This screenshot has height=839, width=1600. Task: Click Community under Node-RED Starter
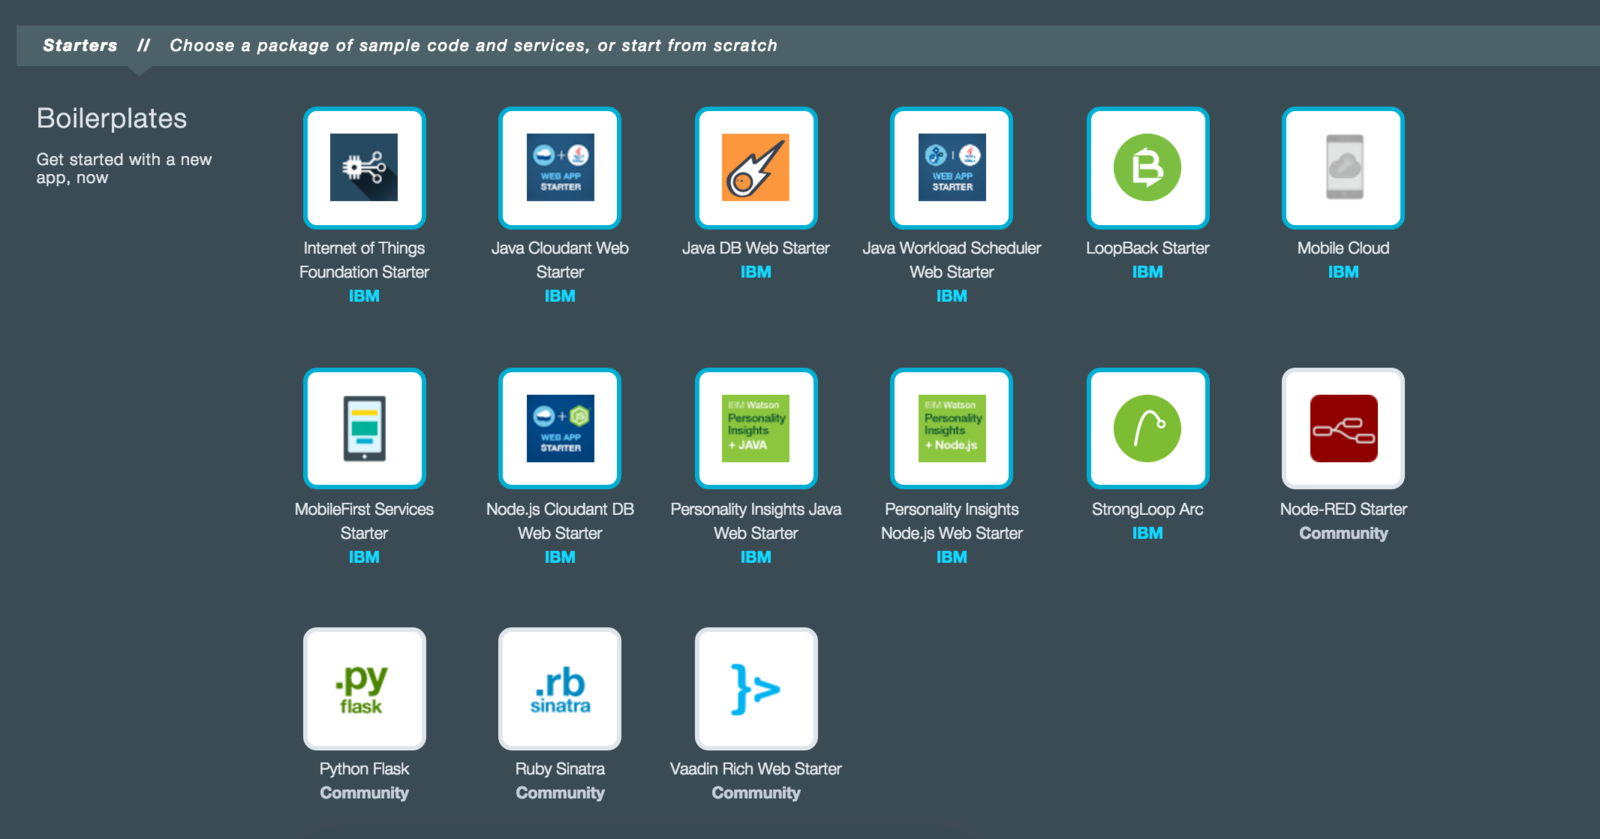[1343, 533]
